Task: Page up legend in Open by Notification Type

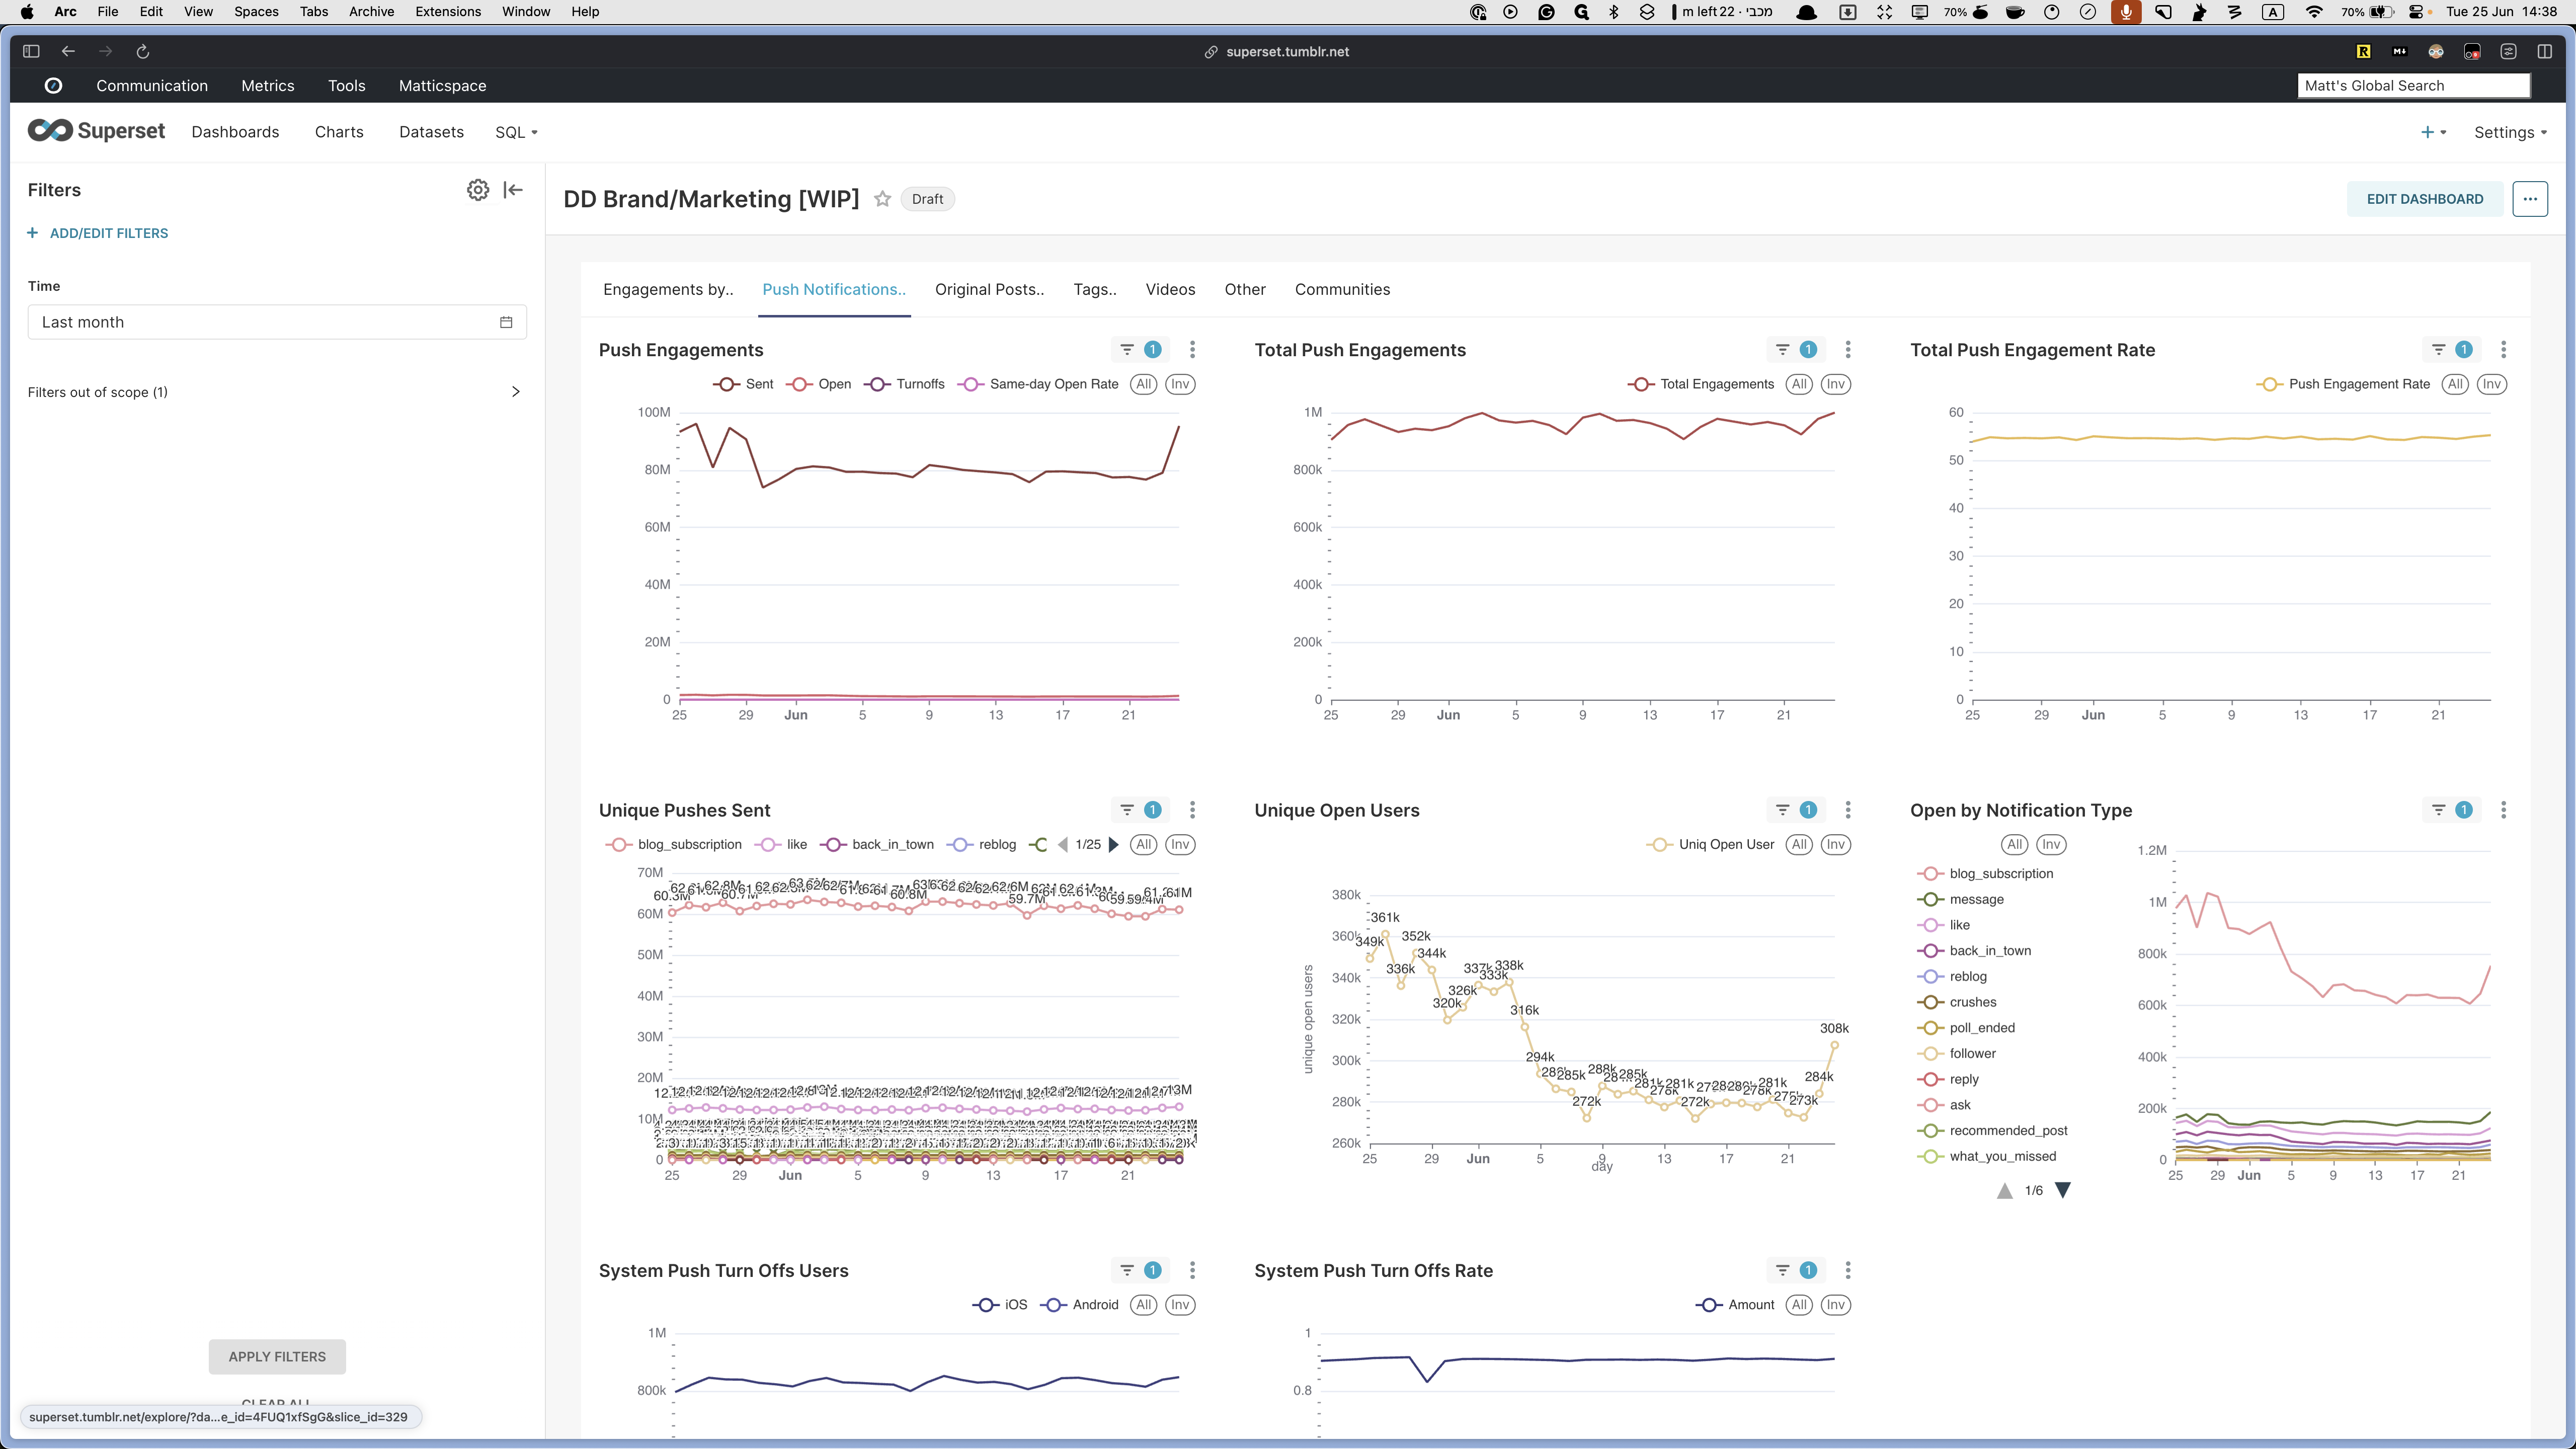Action: pyautogui.click(x=2004, y=1190)
